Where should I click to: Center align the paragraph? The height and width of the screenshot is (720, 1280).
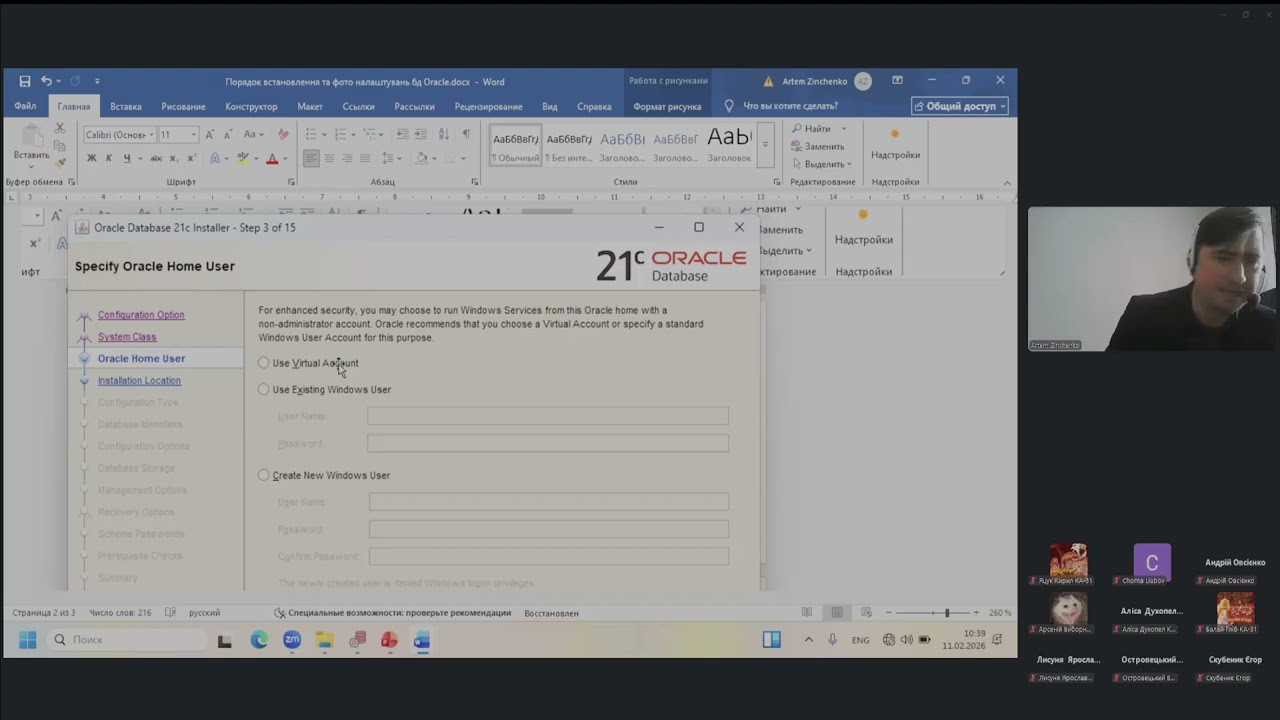[x=329, y=158]
